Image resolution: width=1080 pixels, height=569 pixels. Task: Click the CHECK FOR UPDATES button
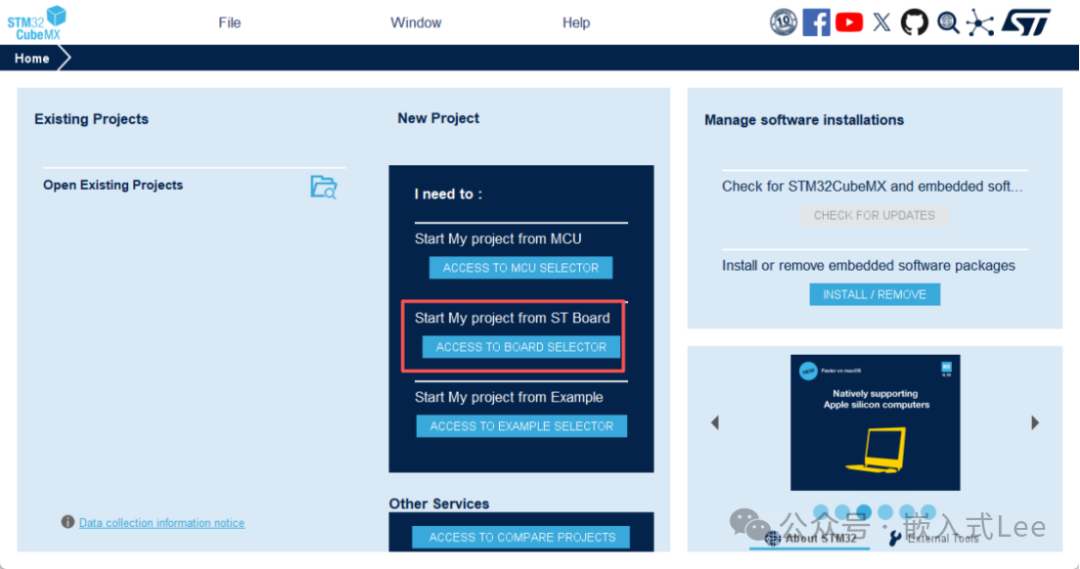pos(874,216)
